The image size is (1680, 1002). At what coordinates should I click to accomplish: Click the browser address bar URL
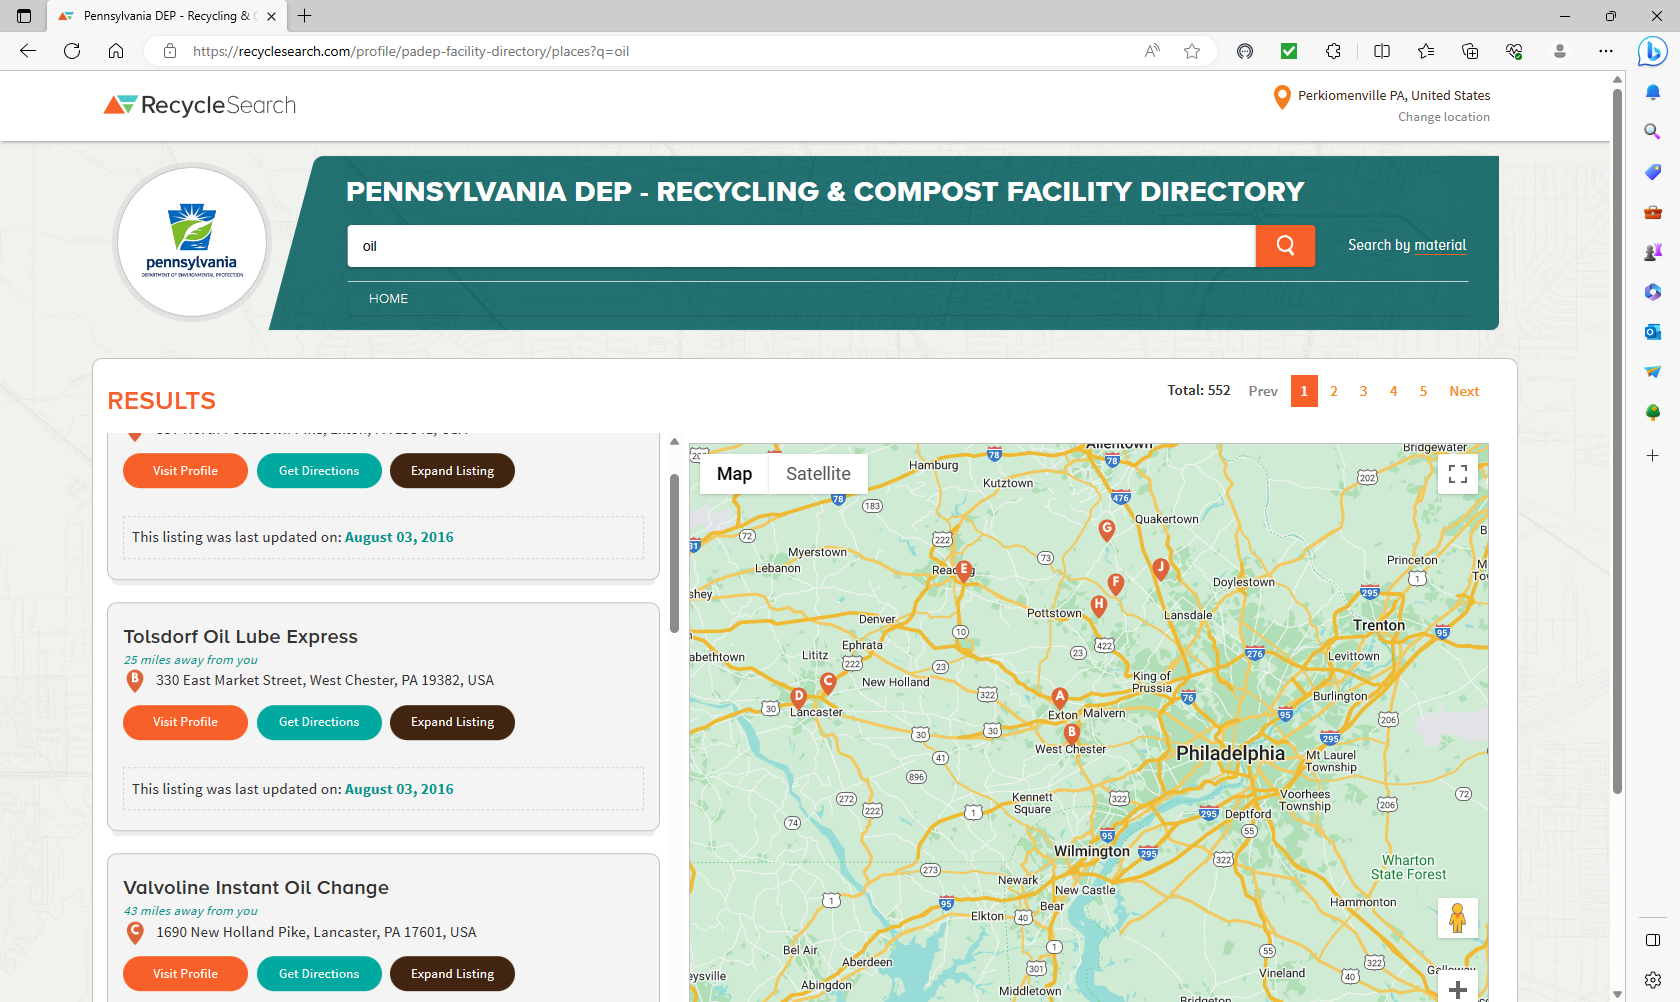[410, 51]
